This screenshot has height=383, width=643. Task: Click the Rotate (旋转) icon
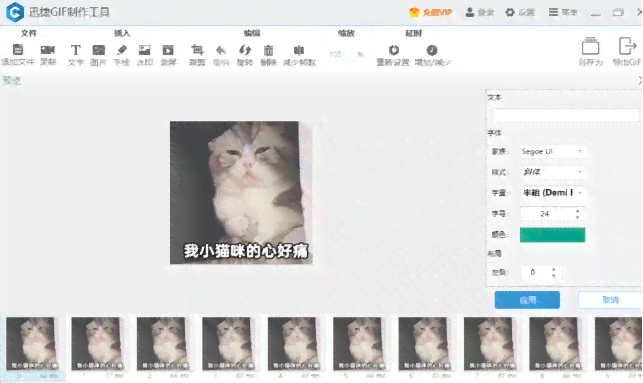[x=245, y=50]
